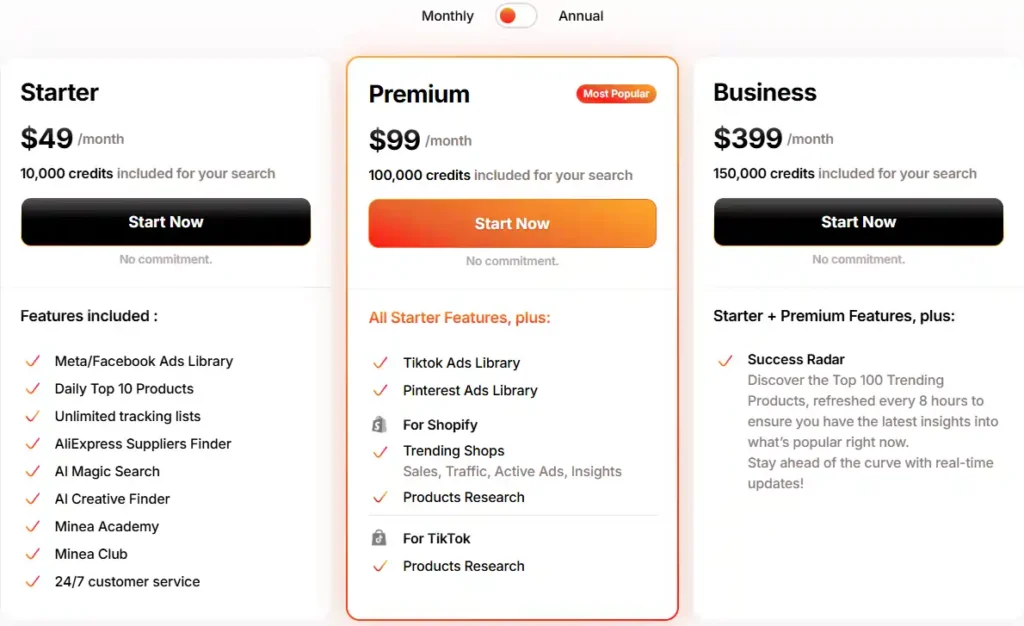Click the checkmark next to Minea Academy

tap(31, 526)
